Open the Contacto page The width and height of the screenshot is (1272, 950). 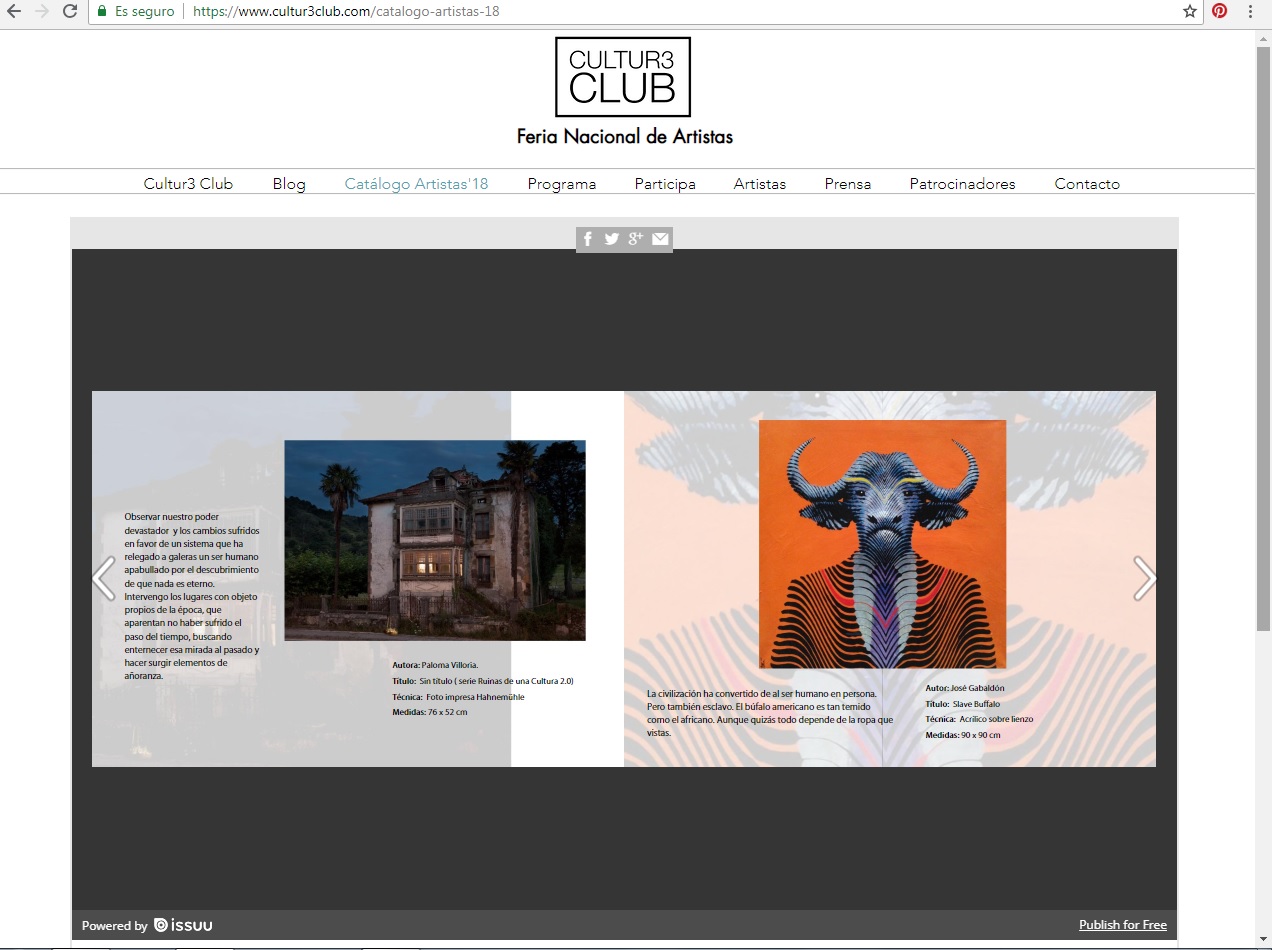(1087, 184)
